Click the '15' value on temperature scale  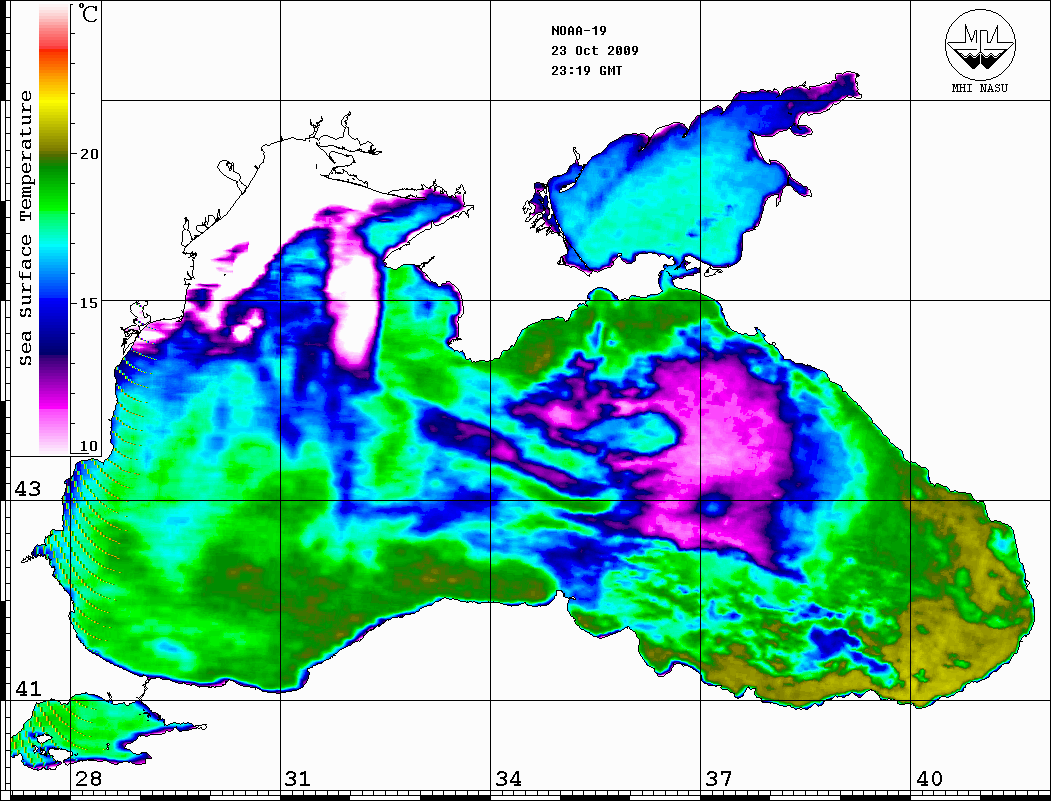tap(89, 303)
